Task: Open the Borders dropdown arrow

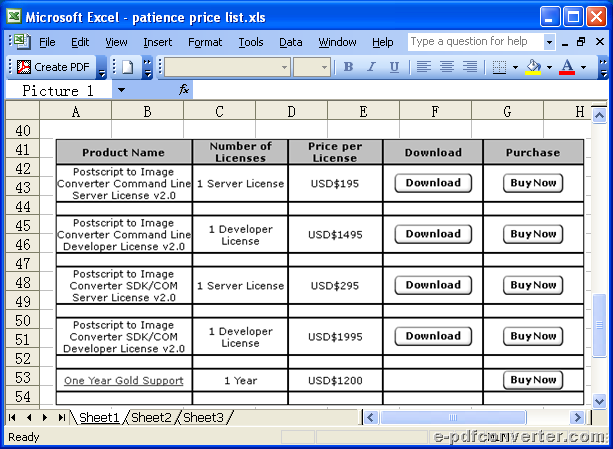Action: pos(515,68)
